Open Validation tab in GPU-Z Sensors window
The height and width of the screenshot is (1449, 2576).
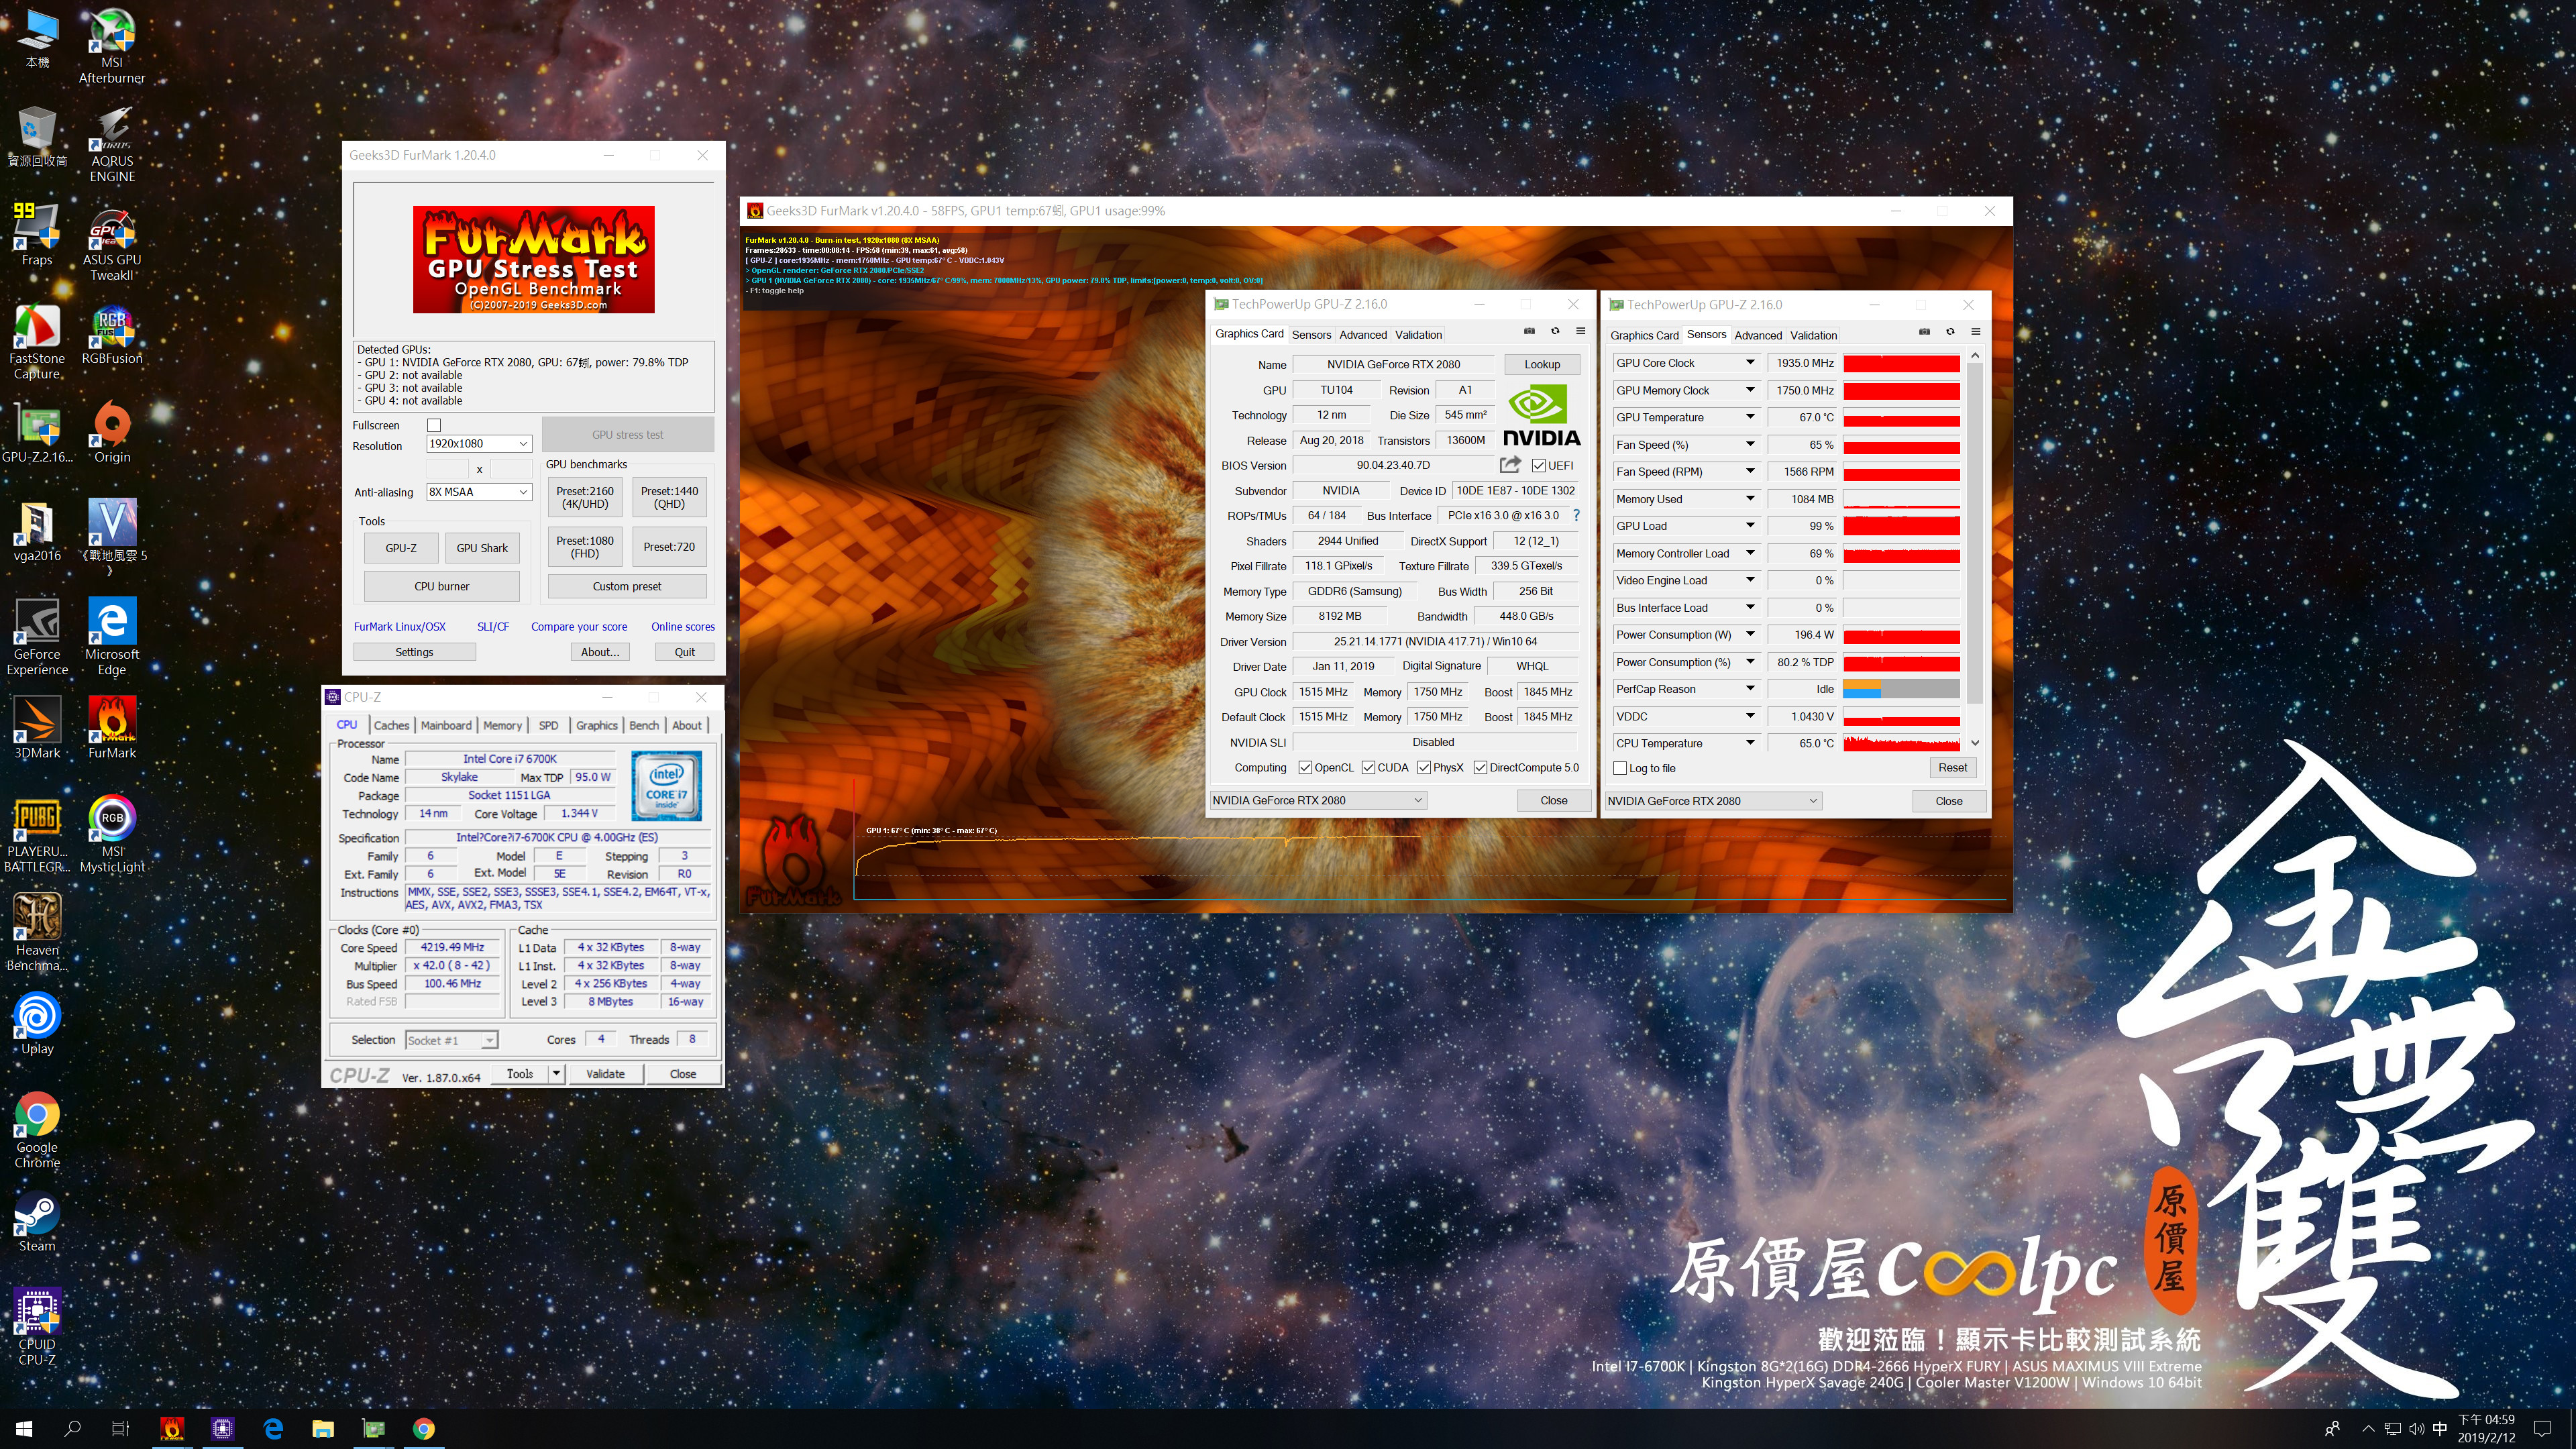tap(1813, 335)
